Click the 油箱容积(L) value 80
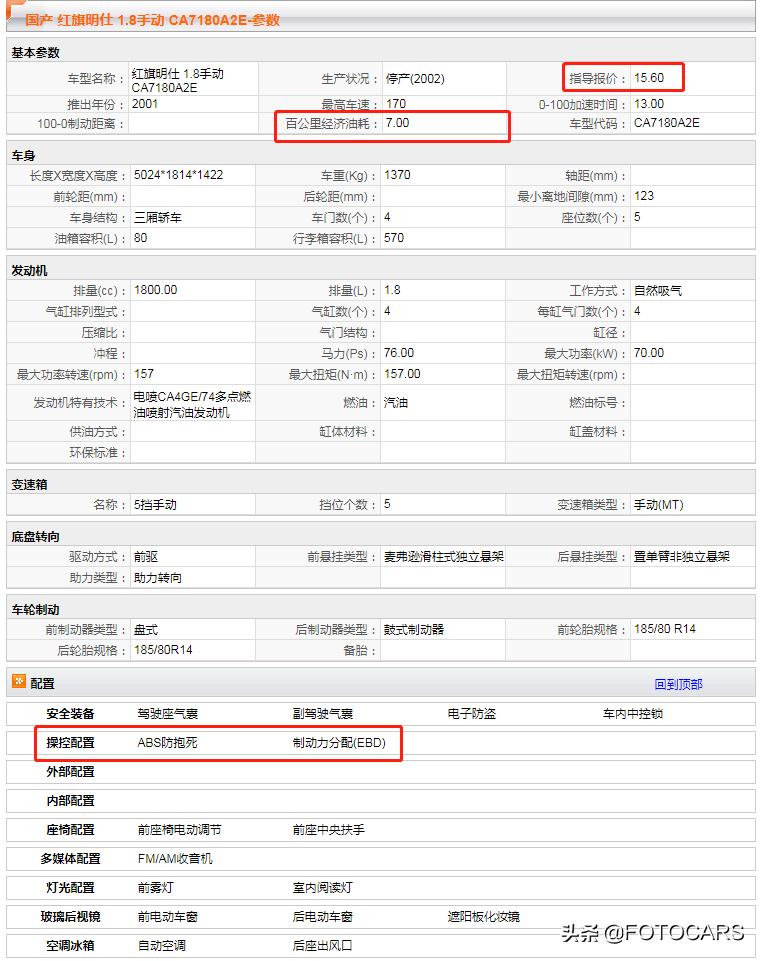762x961 pixels. click(x=140, y=238)
